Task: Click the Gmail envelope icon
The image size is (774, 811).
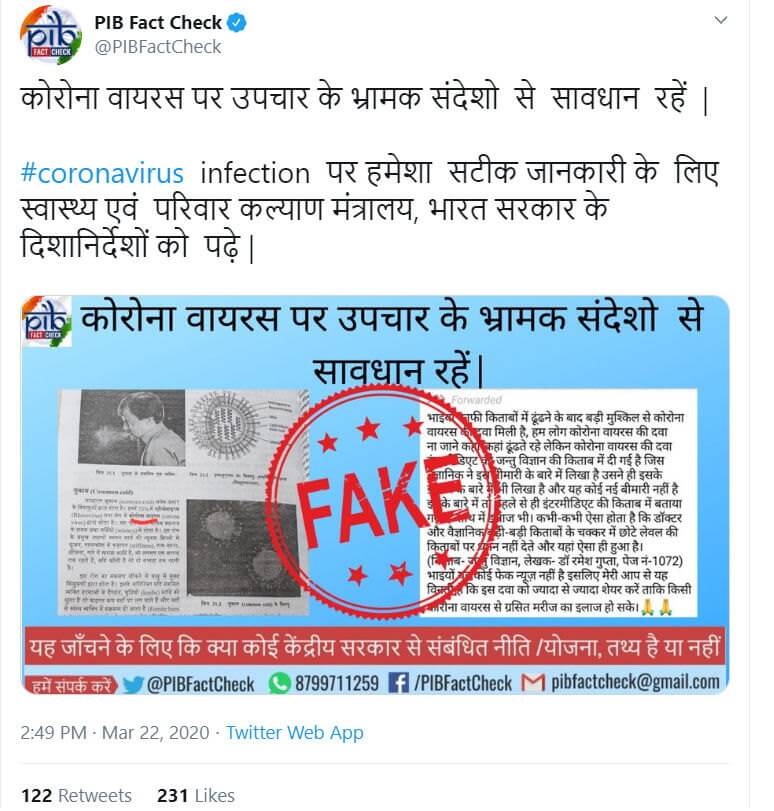Action: 533,683
